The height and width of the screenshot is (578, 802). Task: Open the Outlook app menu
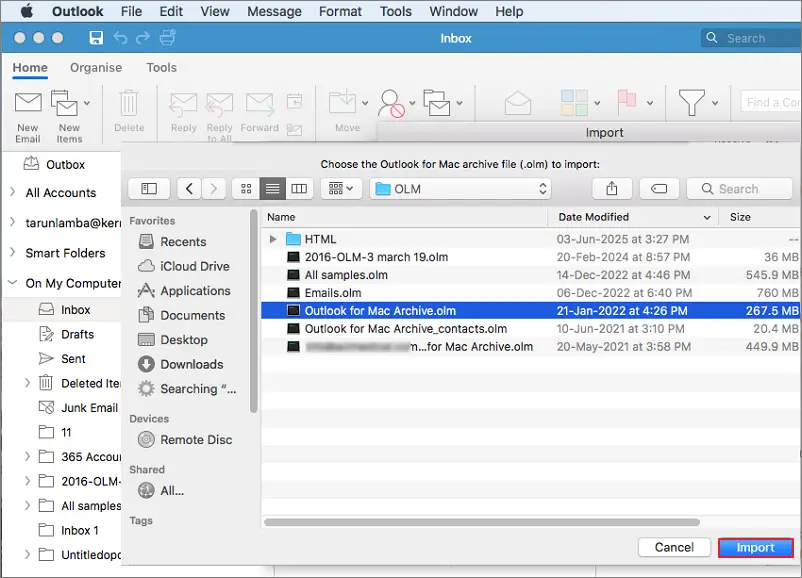point(77,11)
